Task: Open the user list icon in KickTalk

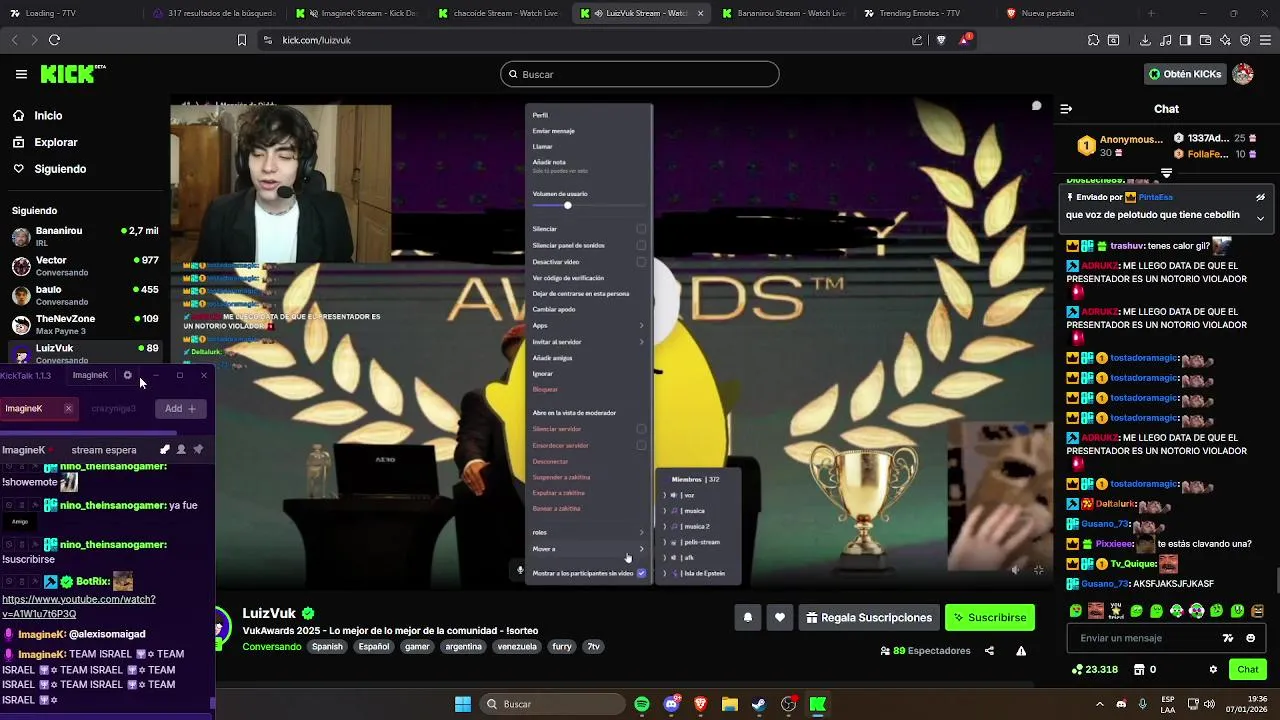Action: (181, 450)
